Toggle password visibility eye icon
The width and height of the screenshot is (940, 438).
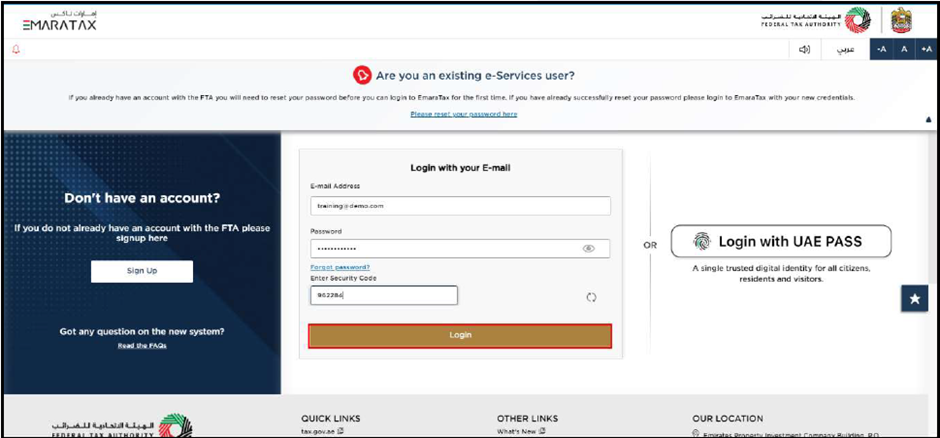pos(589,249)
